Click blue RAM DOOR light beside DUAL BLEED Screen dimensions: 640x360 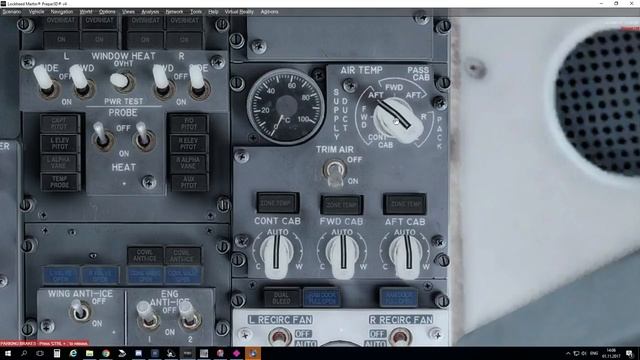tap(322, 298)
